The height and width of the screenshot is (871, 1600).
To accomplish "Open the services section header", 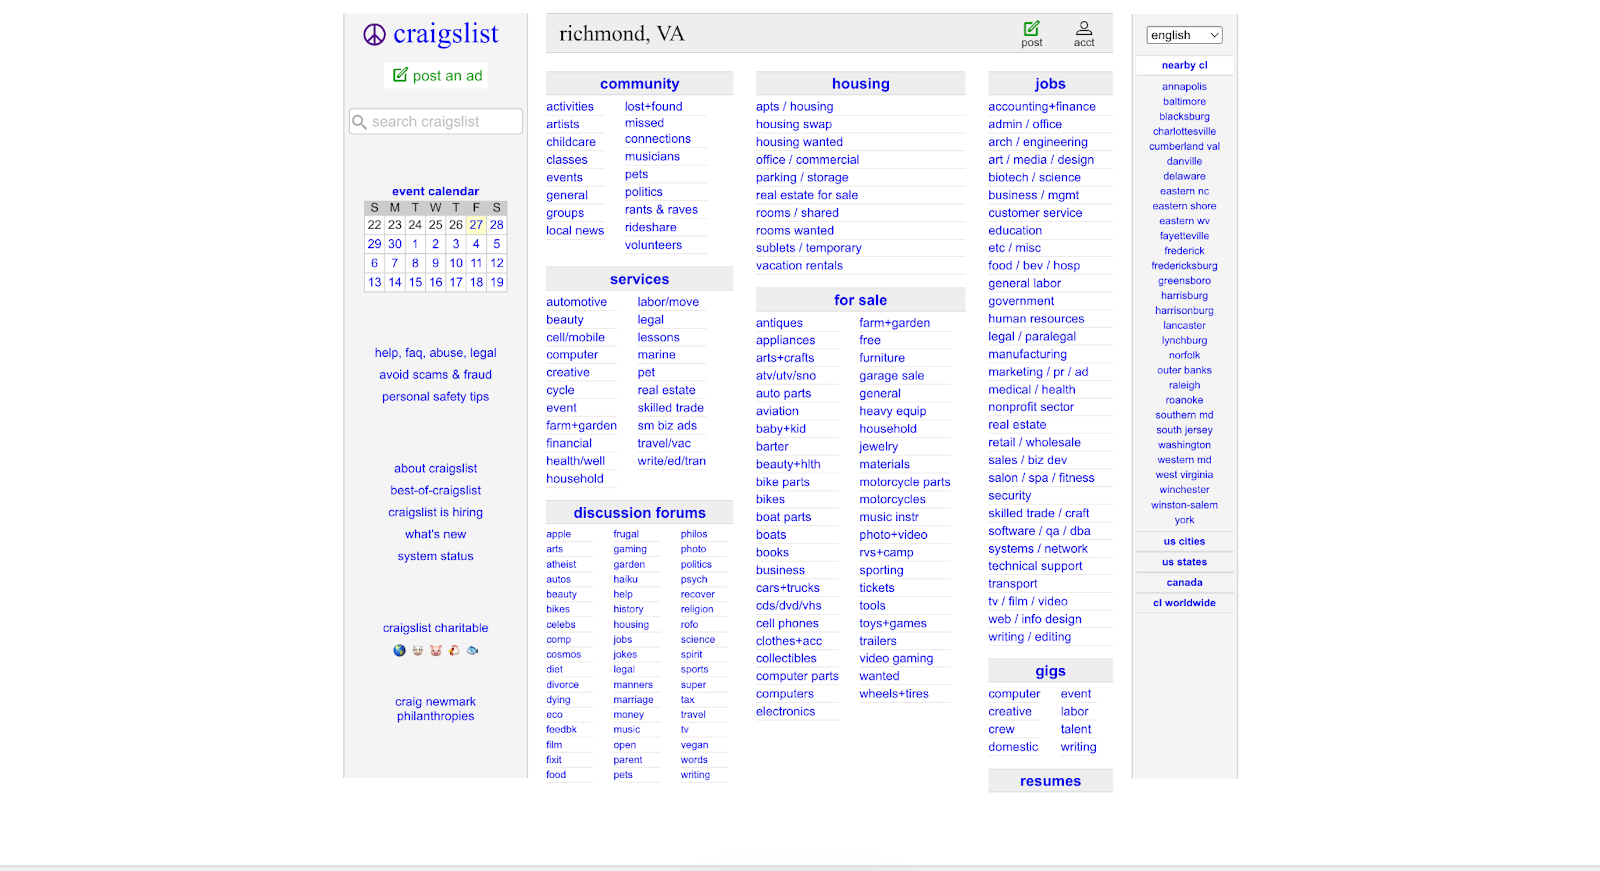I will point(639,279).
